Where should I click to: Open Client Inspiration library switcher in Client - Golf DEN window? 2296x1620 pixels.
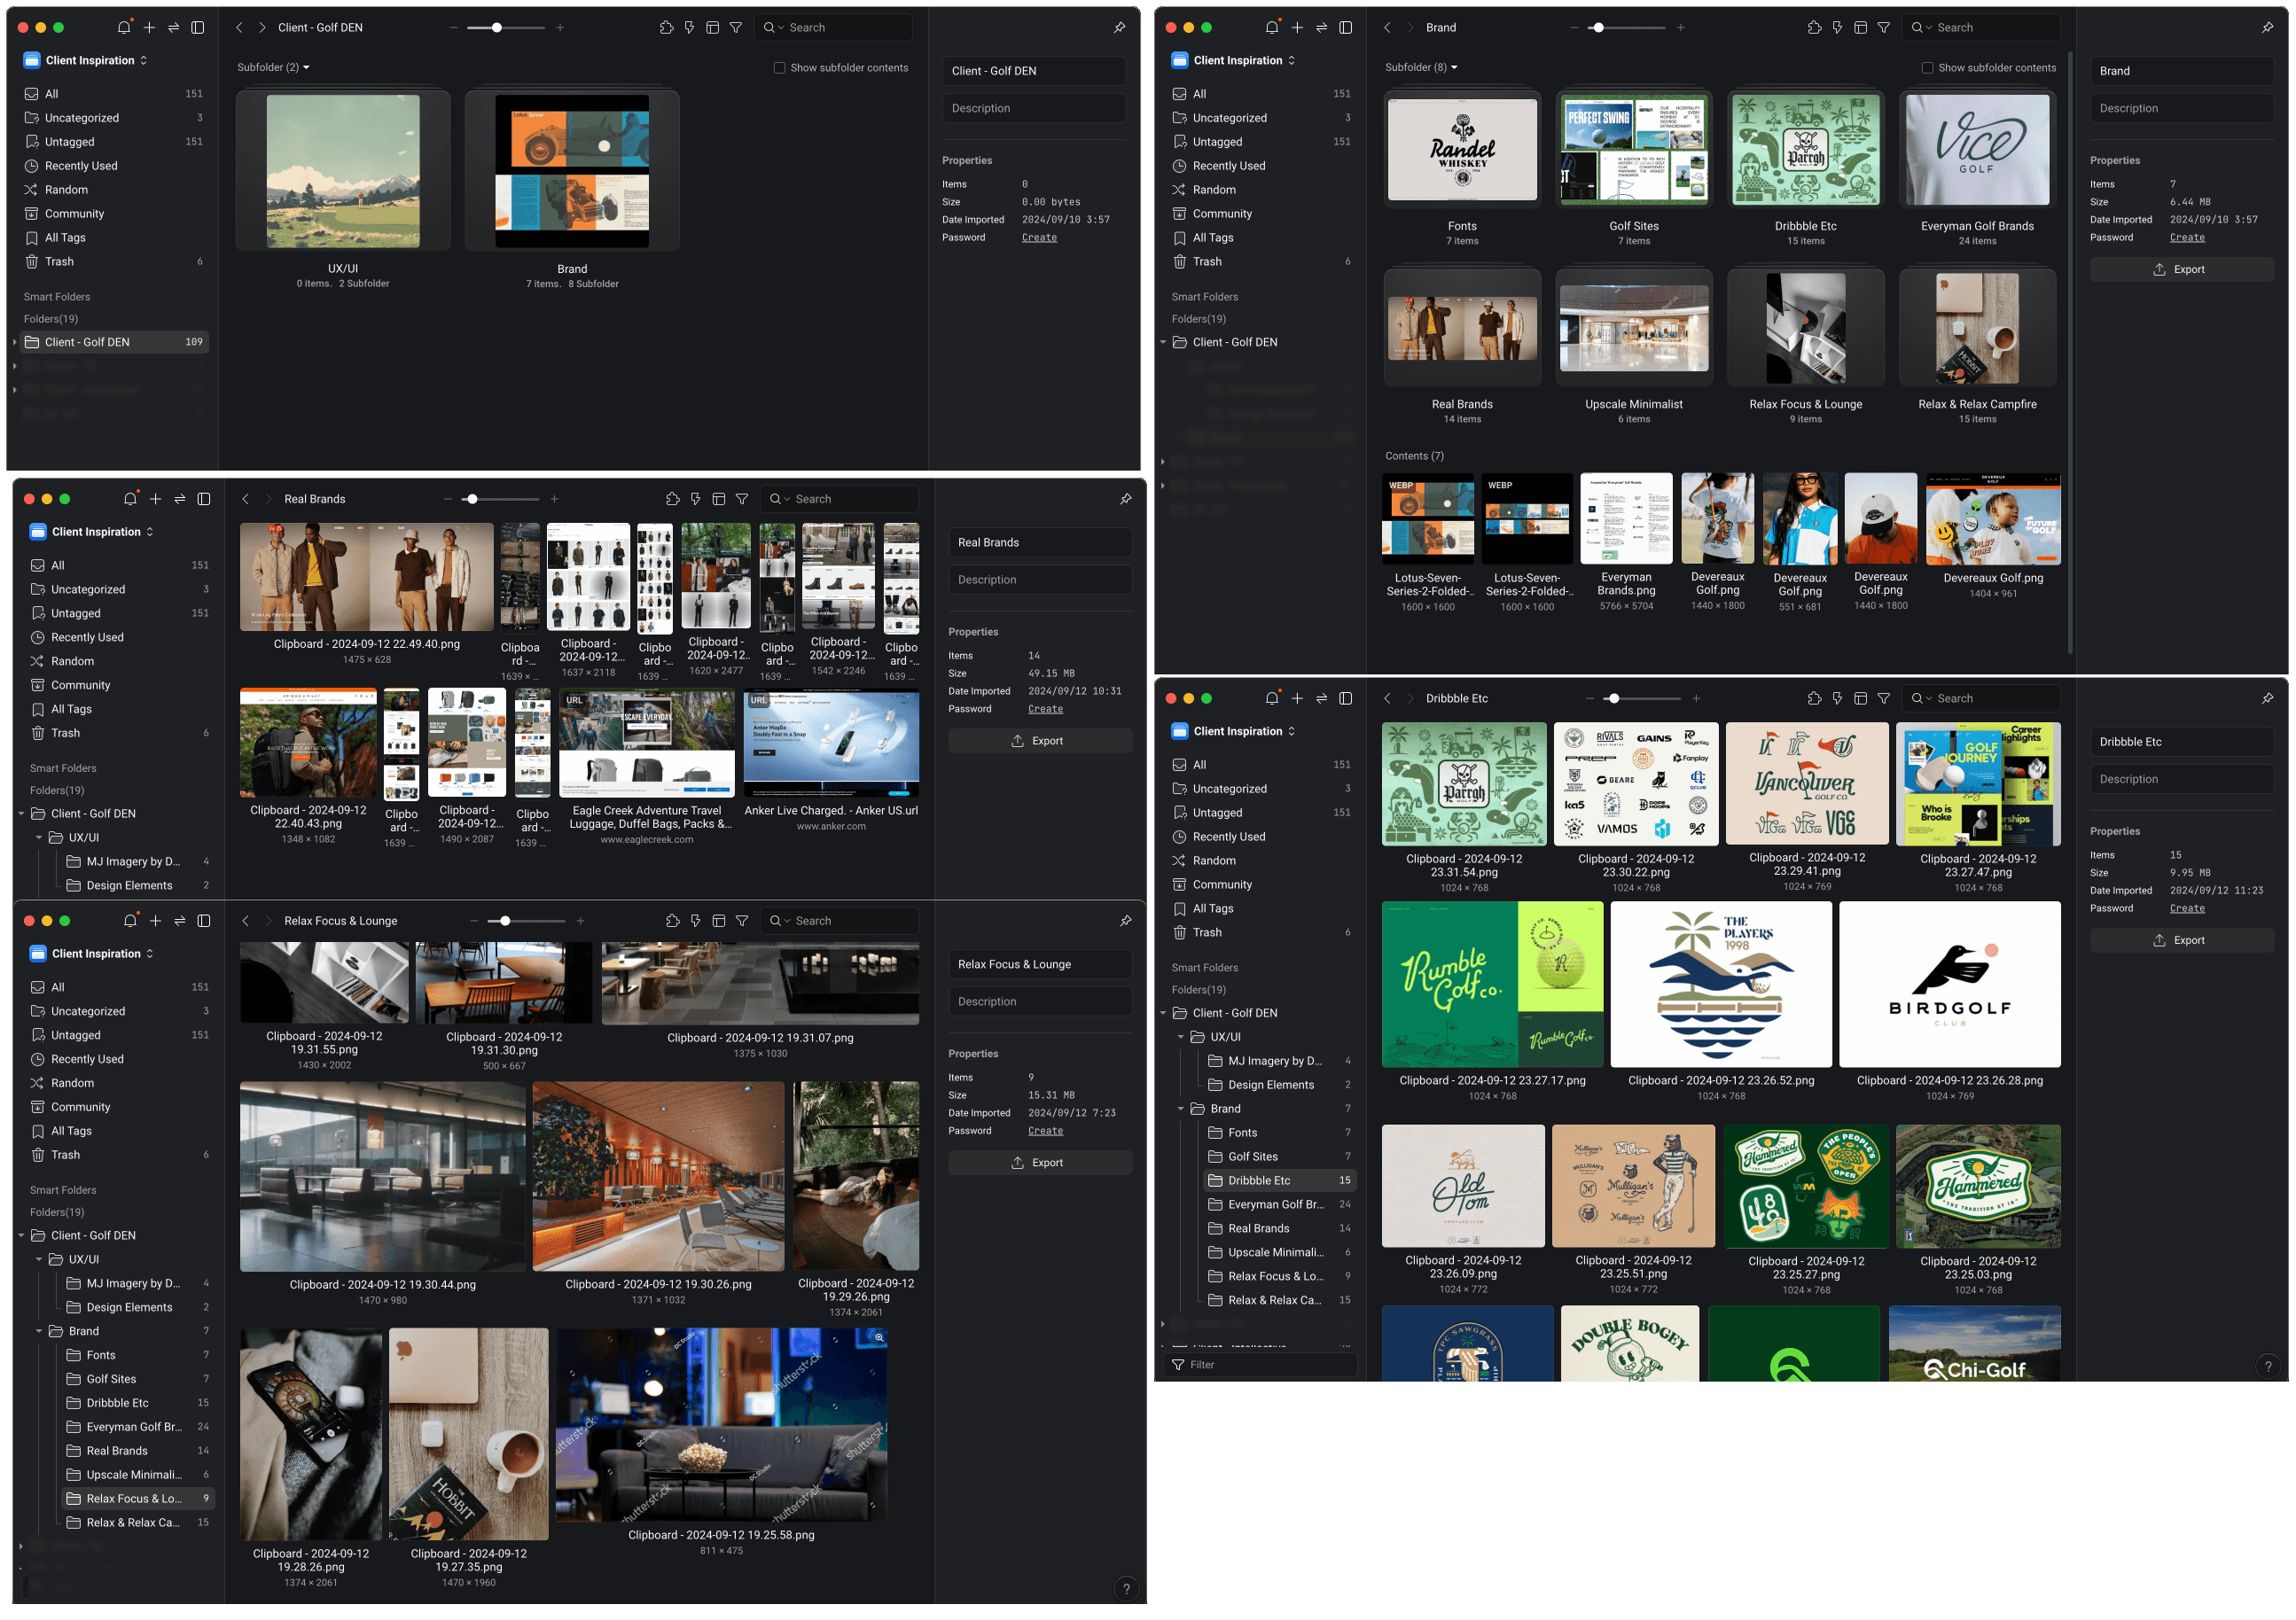[85, 60]
